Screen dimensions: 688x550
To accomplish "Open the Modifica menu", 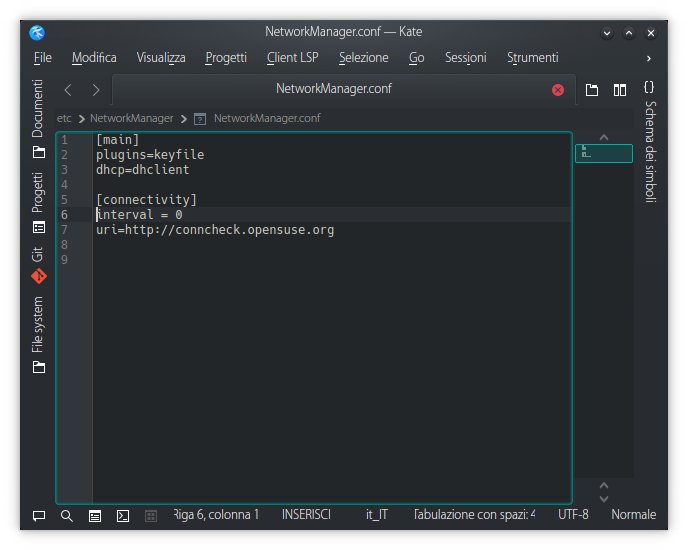I will click(94, 58).
